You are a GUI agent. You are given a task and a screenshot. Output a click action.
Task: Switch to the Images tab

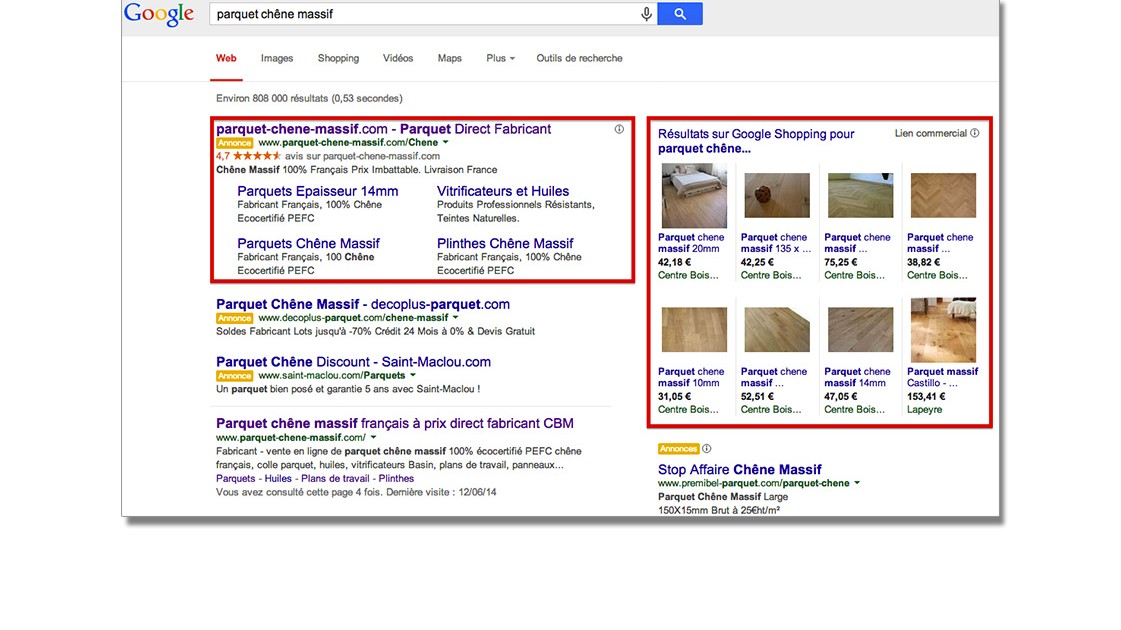point(277,58)
